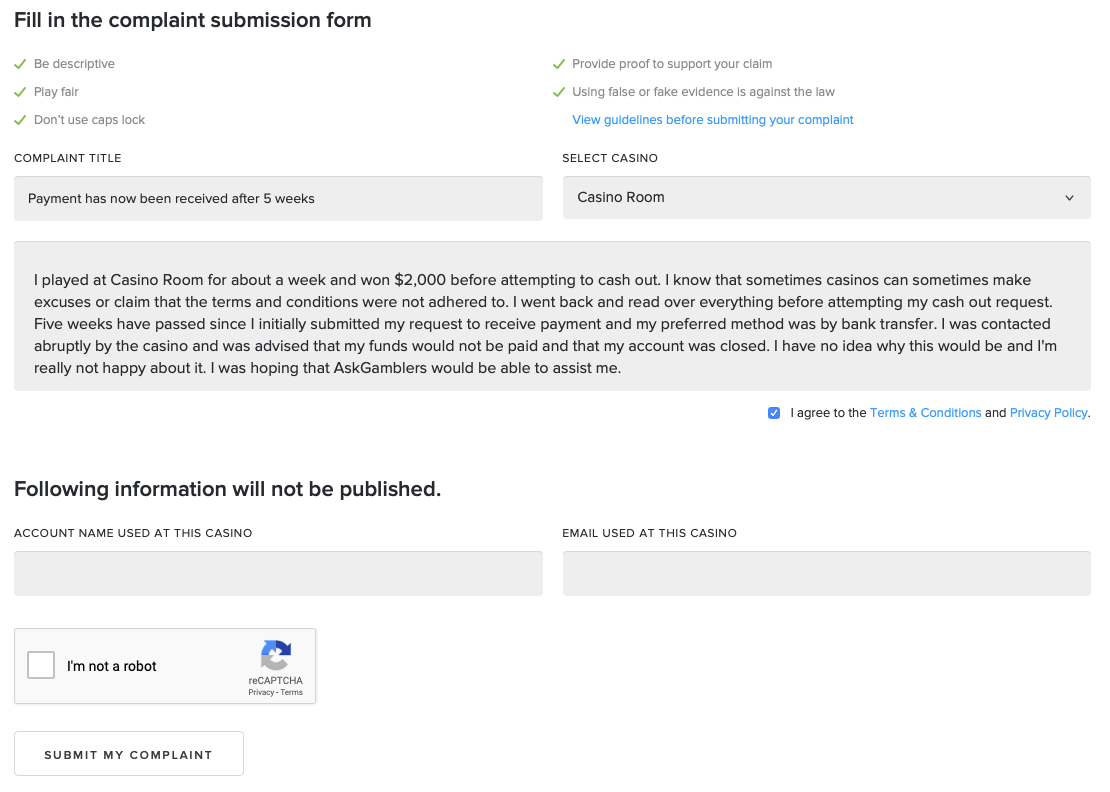
Task: Open the Terms & Conditions link
Action: [925, 413]
